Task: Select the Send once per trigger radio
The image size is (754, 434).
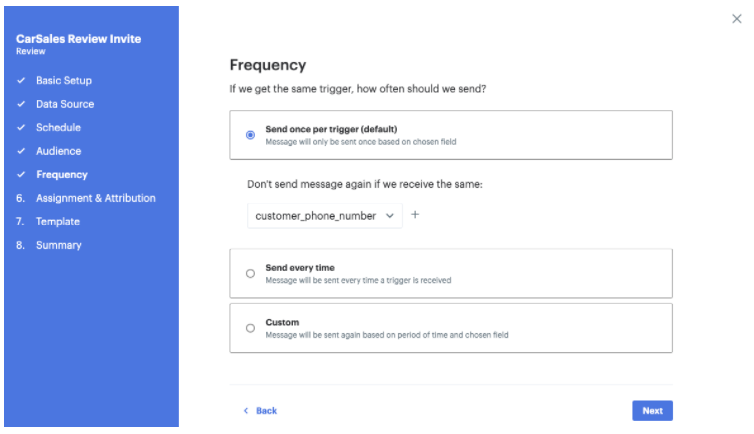Action: click(250, 135)
